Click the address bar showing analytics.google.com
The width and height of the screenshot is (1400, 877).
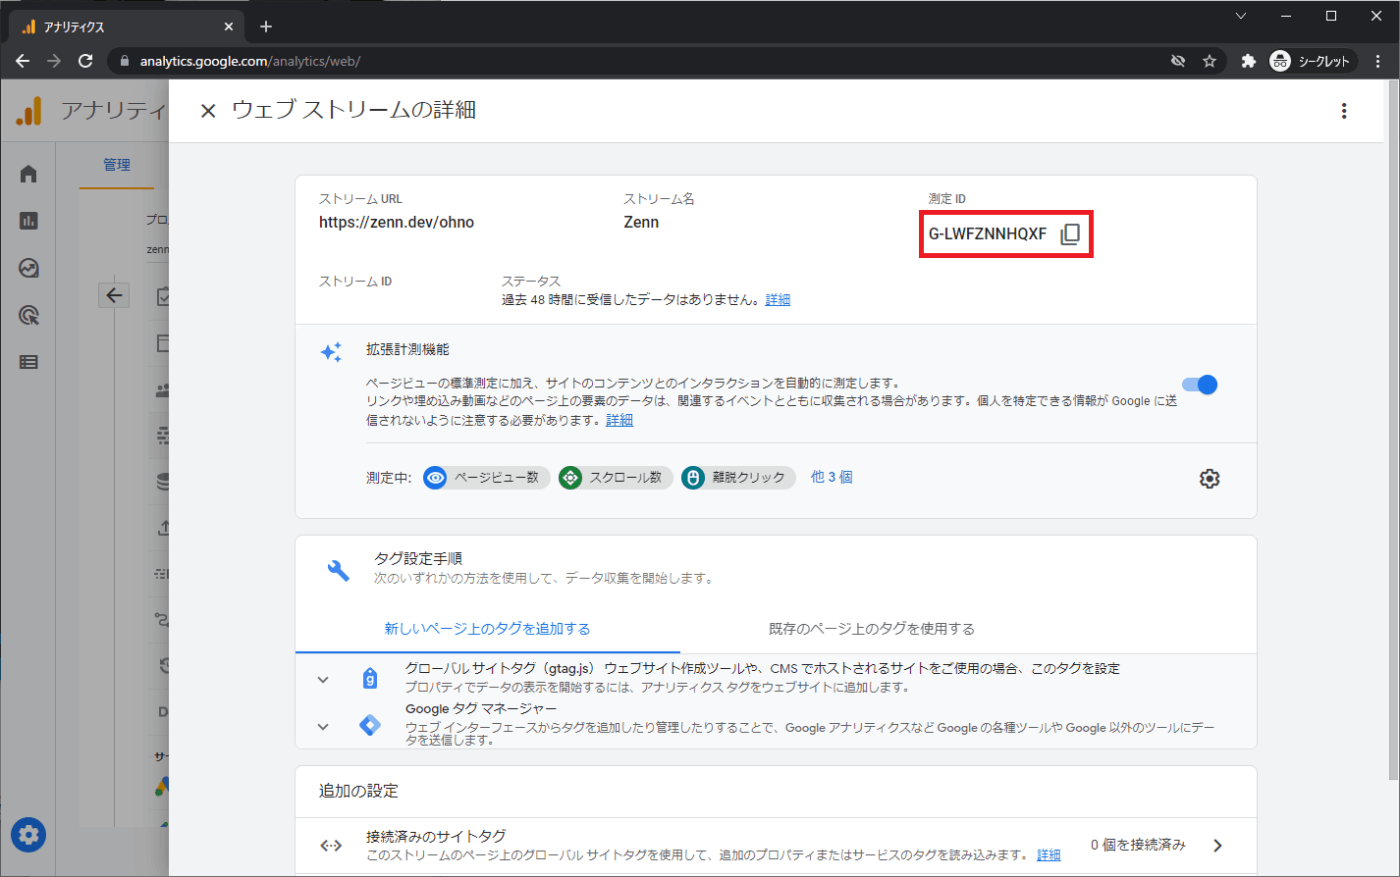click(640, 61)
